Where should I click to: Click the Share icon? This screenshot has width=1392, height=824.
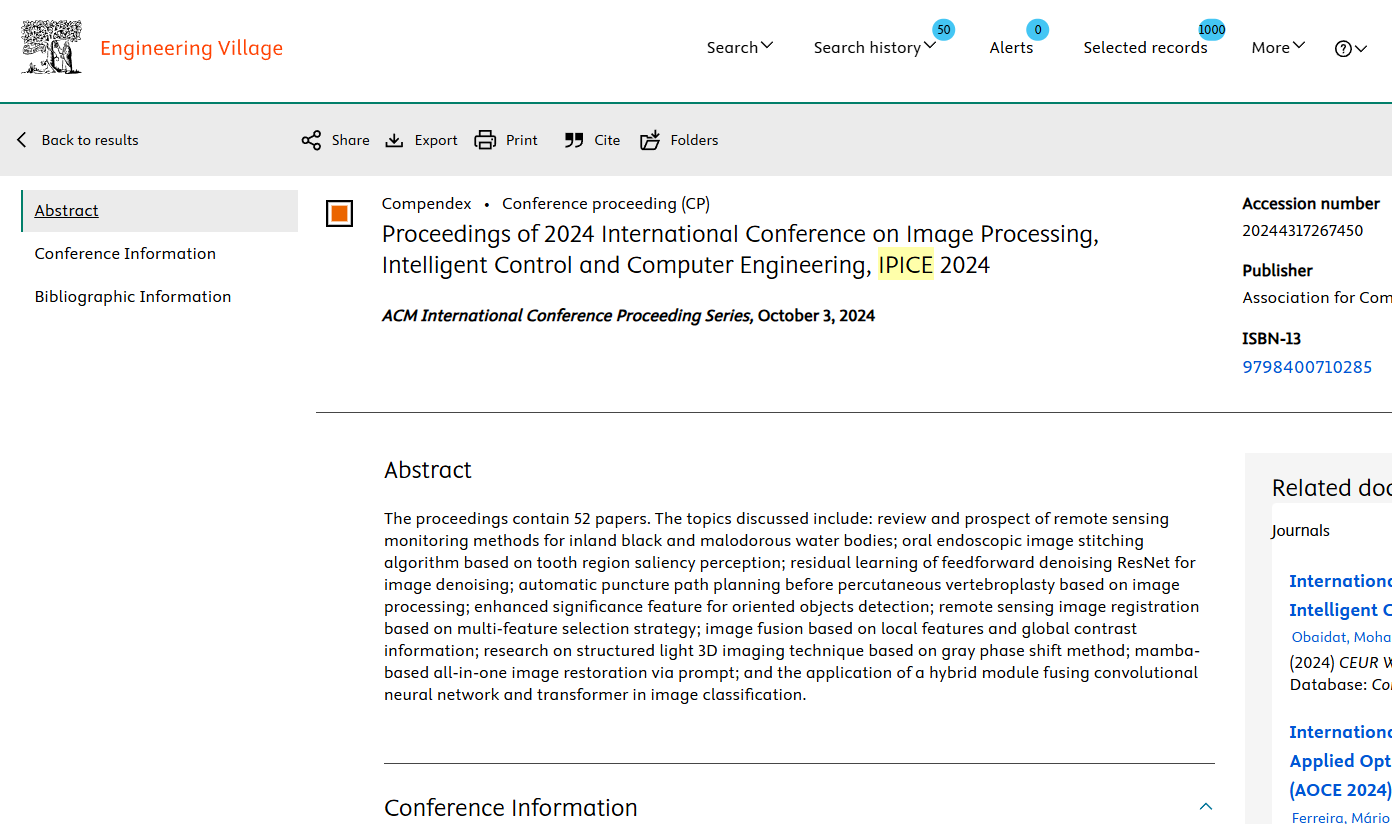[x=311, y=140]
